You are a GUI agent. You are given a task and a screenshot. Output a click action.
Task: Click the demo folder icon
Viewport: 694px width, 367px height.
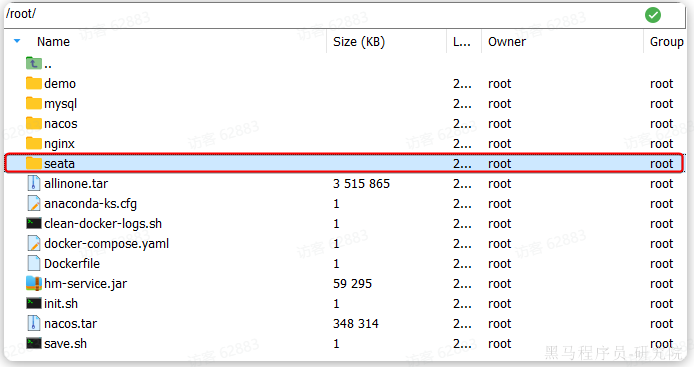pos(34,83)
